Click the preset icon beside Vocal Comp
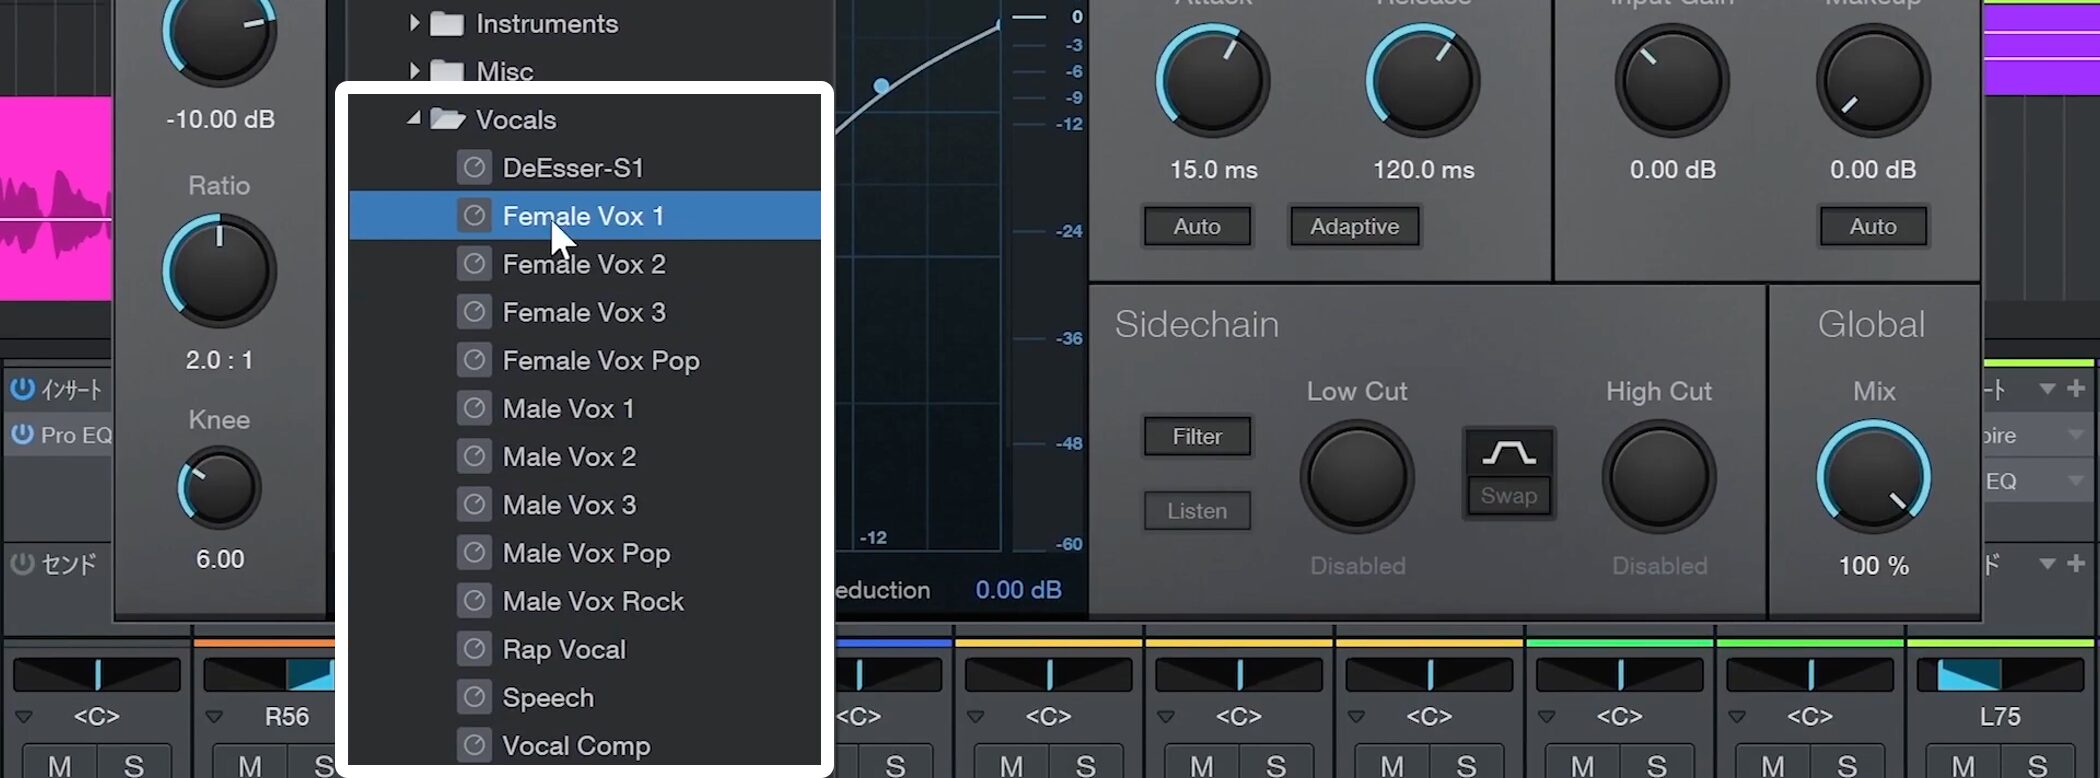Screen dimensions: 2100x778 474,745
